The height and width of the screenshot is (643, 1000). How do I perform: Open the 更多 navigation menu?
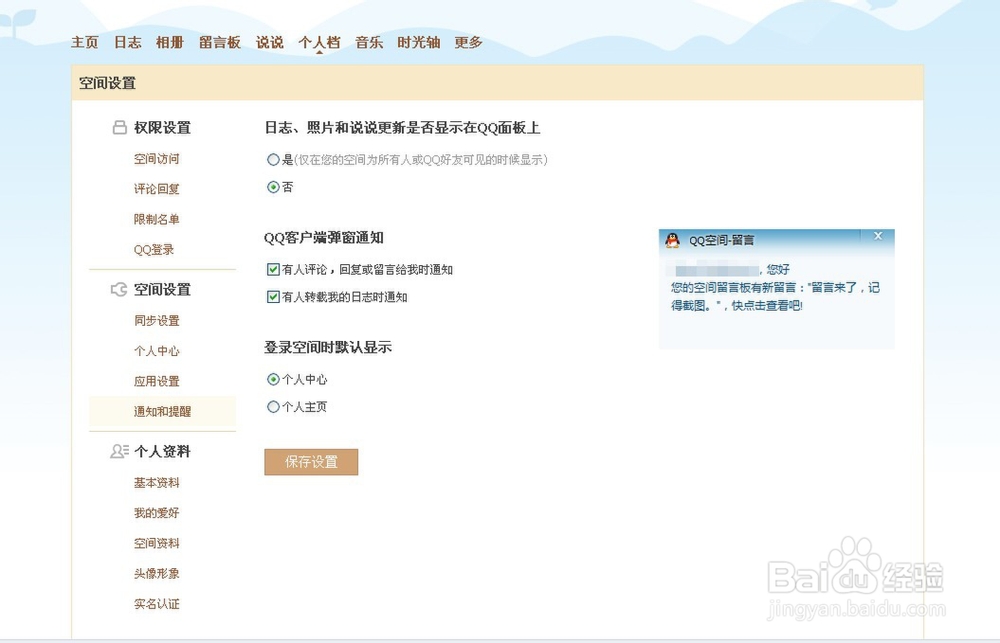(468, 42)
